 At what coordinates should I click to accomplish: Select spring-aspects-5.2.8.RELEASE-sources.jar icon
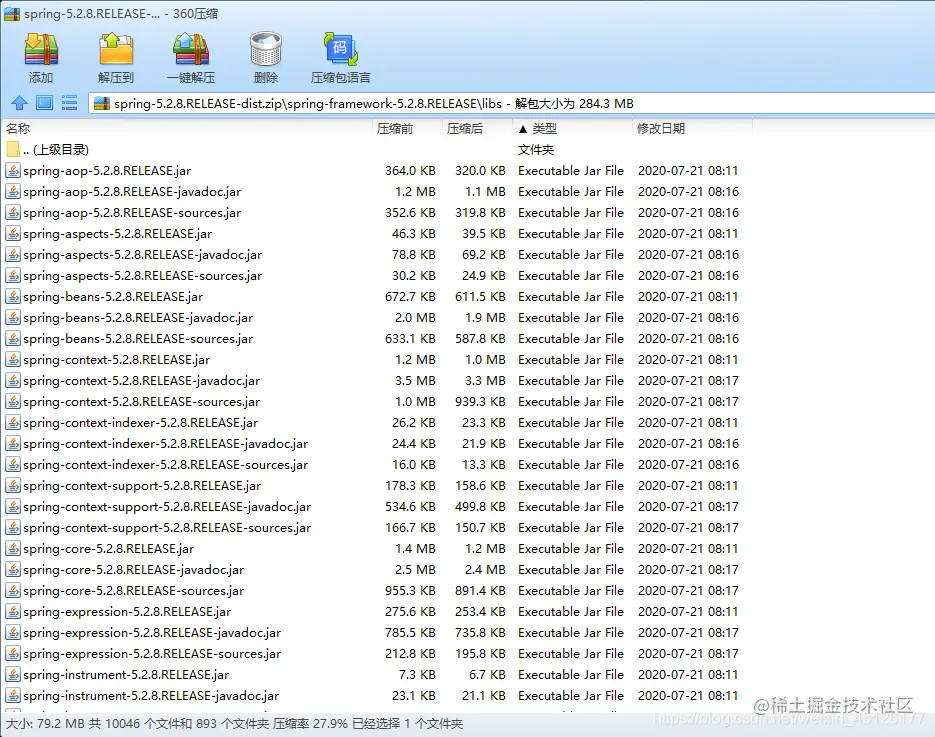coord(13,275)
